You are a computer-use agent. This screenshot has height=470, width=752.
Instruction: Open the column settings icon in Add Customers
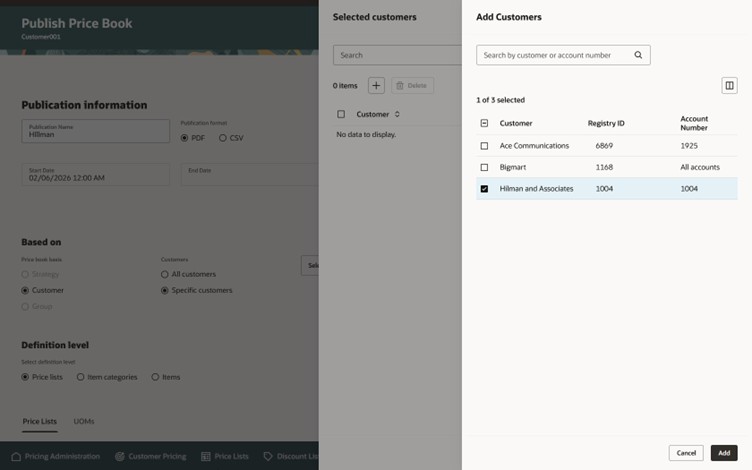pos(729,85)
